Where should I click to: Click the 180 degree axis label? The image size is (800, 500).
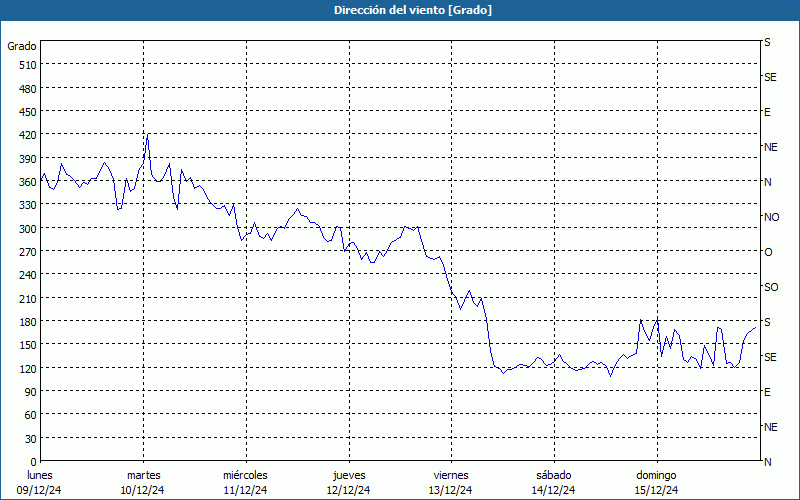click(x=29, y=322)
